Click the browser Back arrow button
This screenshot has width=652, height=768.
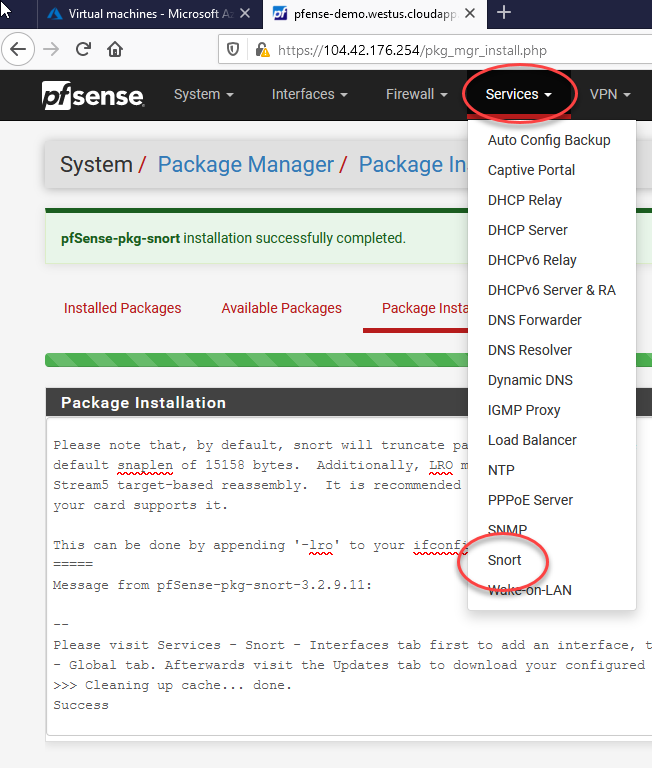pyautogui.click(x=18, y=49)
